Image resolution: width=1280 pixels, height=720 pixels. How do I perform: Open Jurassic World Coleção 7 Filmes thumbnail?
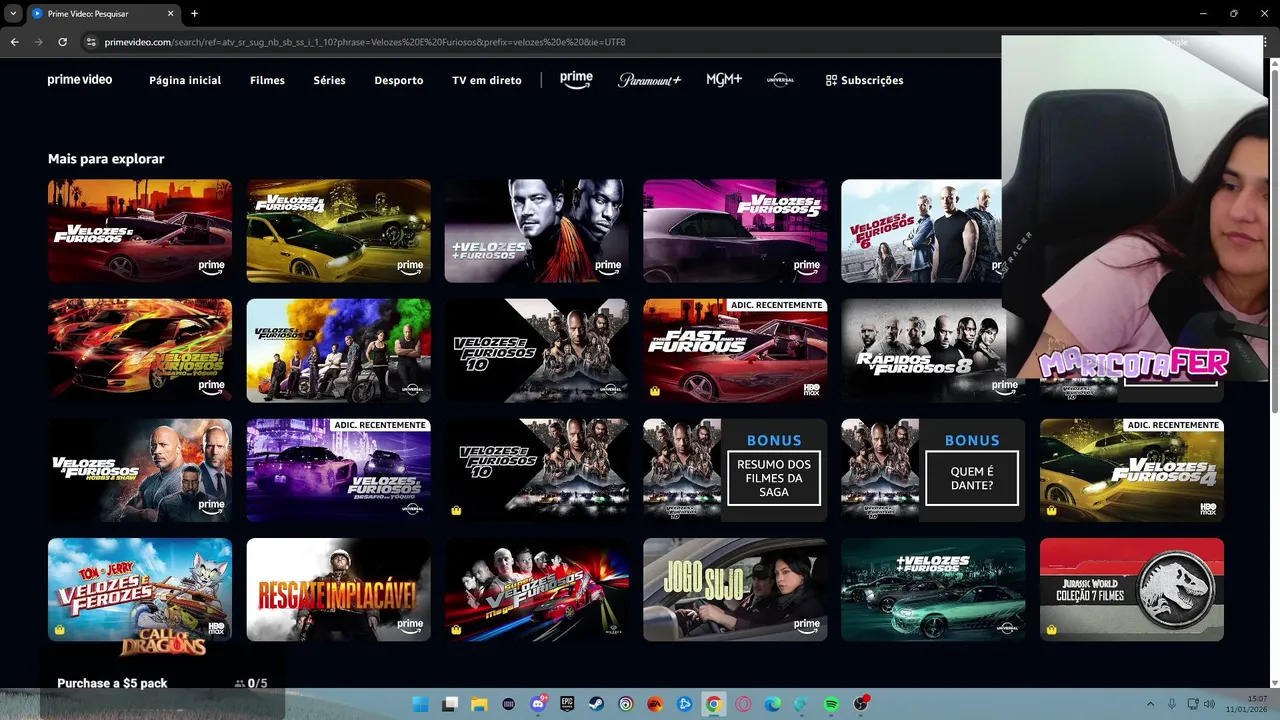tap(1132, 590)
